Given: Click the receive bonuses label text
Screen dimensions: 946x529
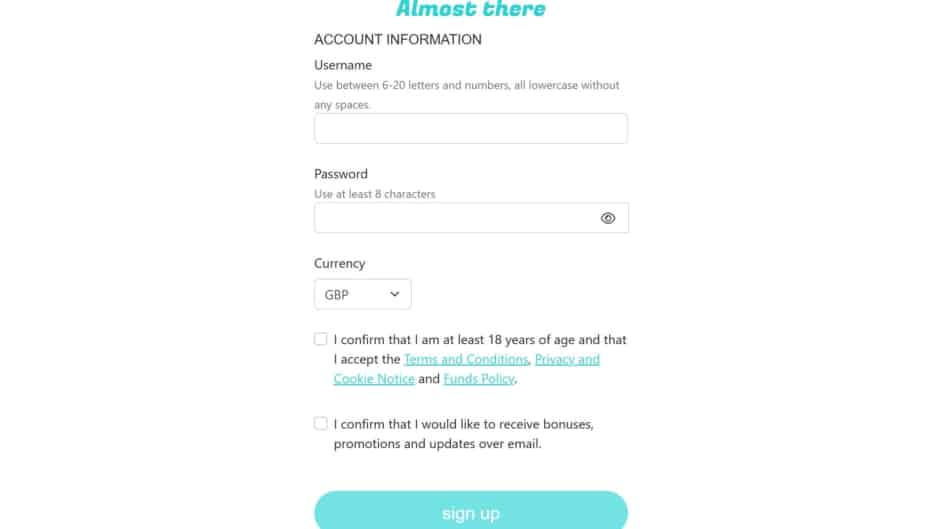Looking at the screenshot, I should (463, 424).
